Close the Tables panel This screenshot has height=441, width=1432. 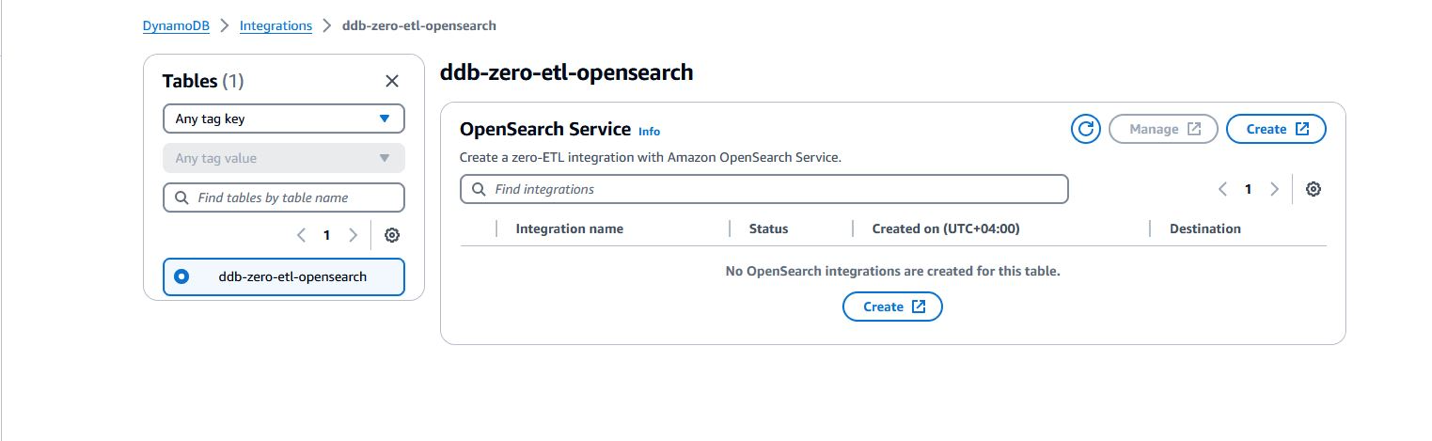click(392, 81)
